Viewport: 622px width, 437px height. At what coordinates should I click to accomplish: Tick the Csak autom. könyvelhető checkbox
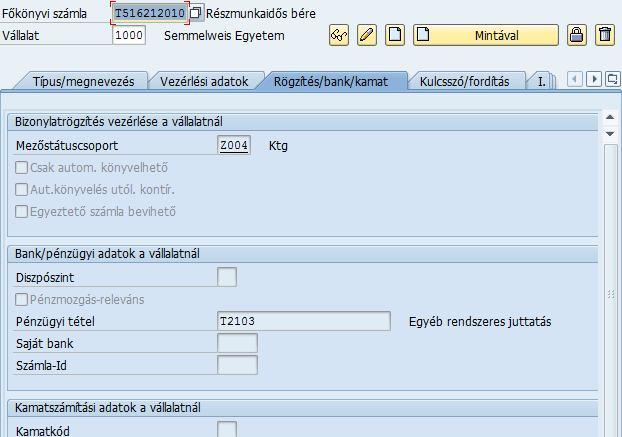click(21, 167)
